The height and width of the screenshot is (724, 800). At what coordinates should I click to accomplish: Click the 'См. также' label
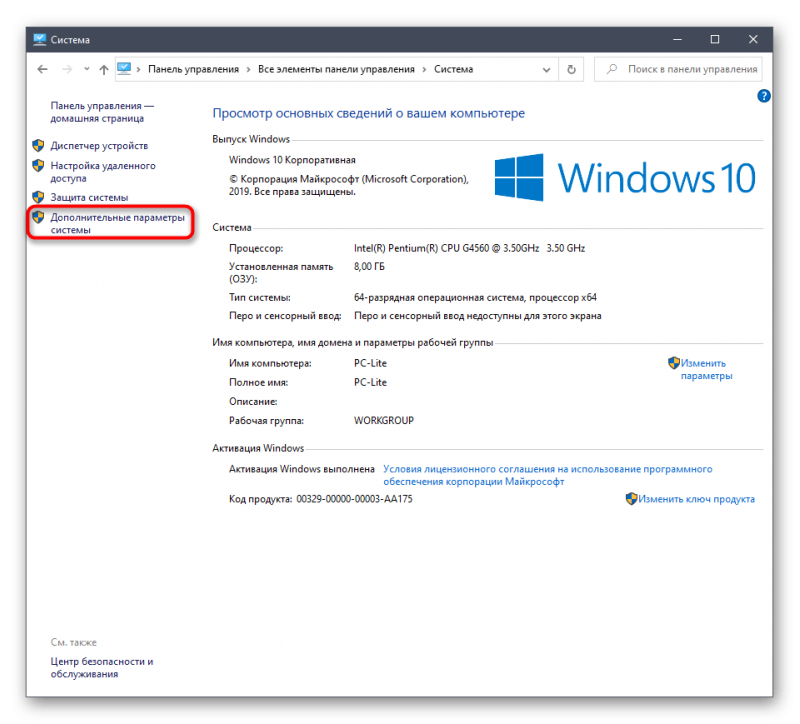click(x=73, y=642)
